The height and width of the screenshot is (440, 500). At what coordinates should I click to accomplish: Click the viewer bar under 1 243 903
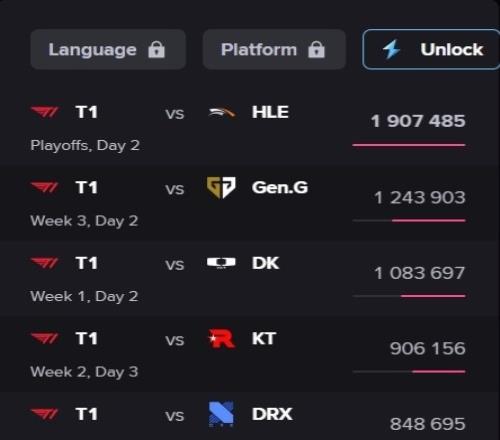tap(409, 220)
